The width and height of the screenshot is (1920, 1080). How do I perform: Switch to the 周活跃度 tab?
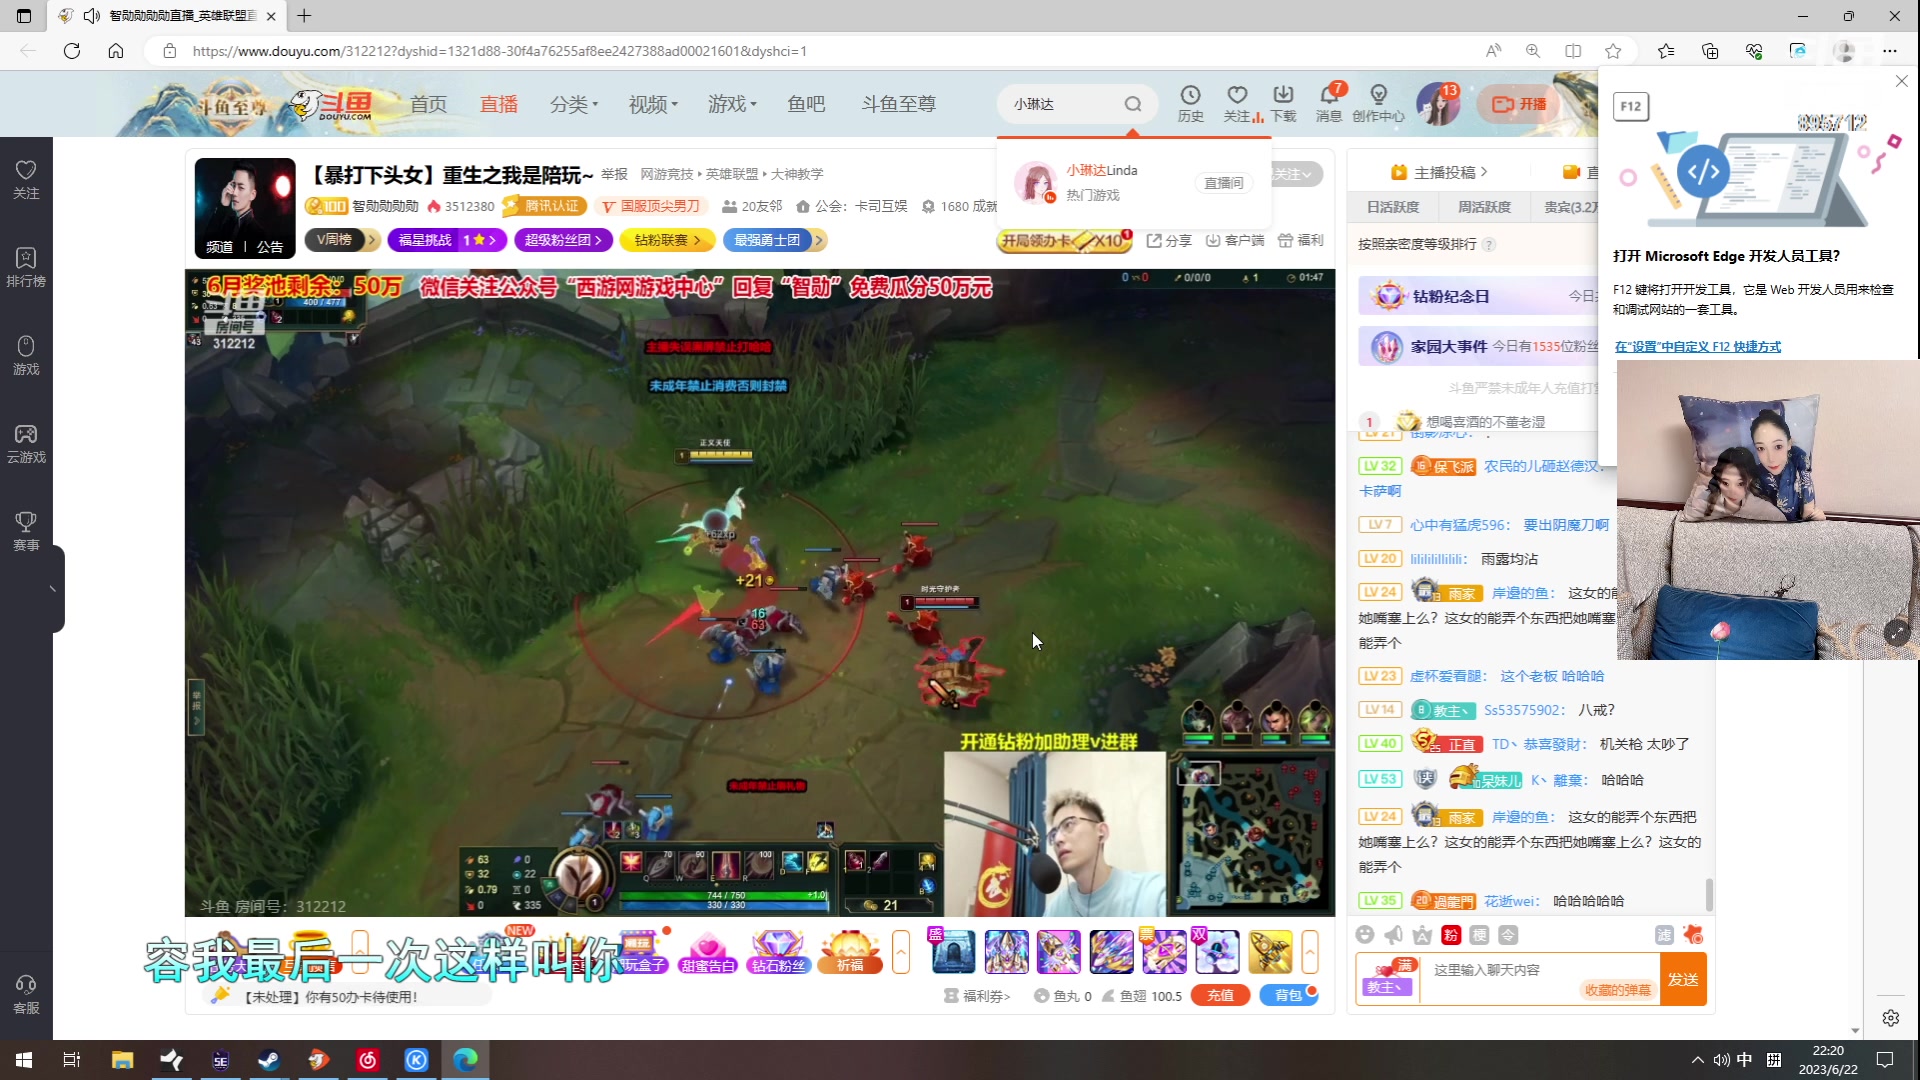click(1484, 207)
